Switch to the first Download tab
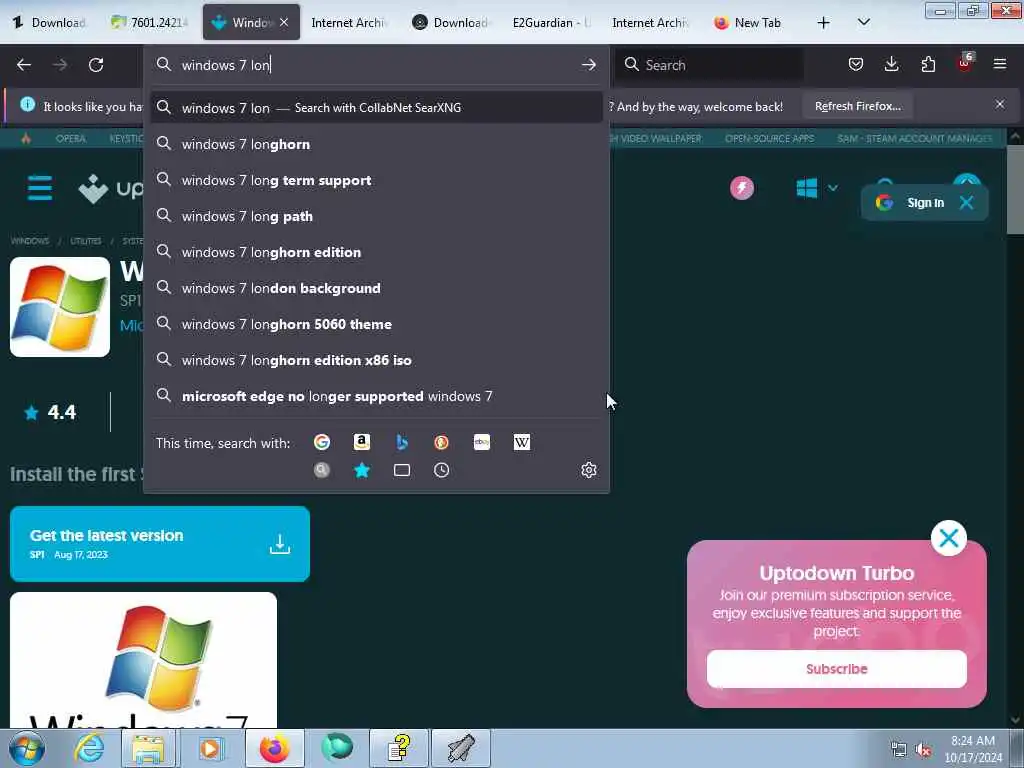Screen dimensions: 1024x768 click(x=50, y=22)
